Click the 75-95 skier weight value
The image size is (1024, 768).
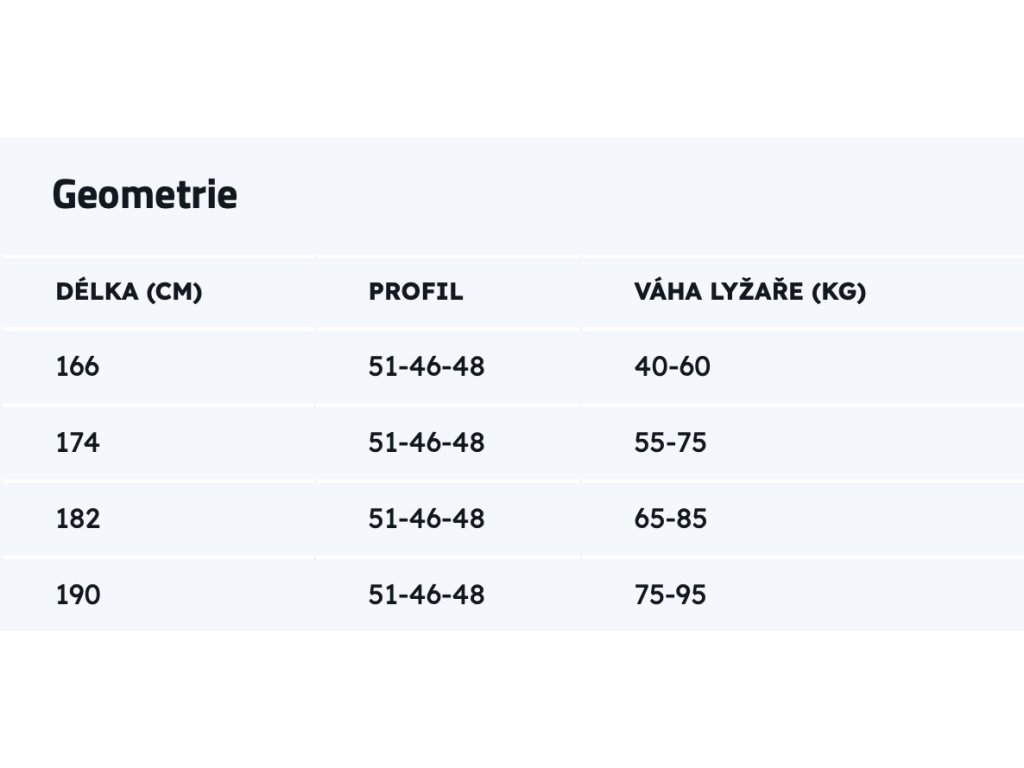pos(670,595)
